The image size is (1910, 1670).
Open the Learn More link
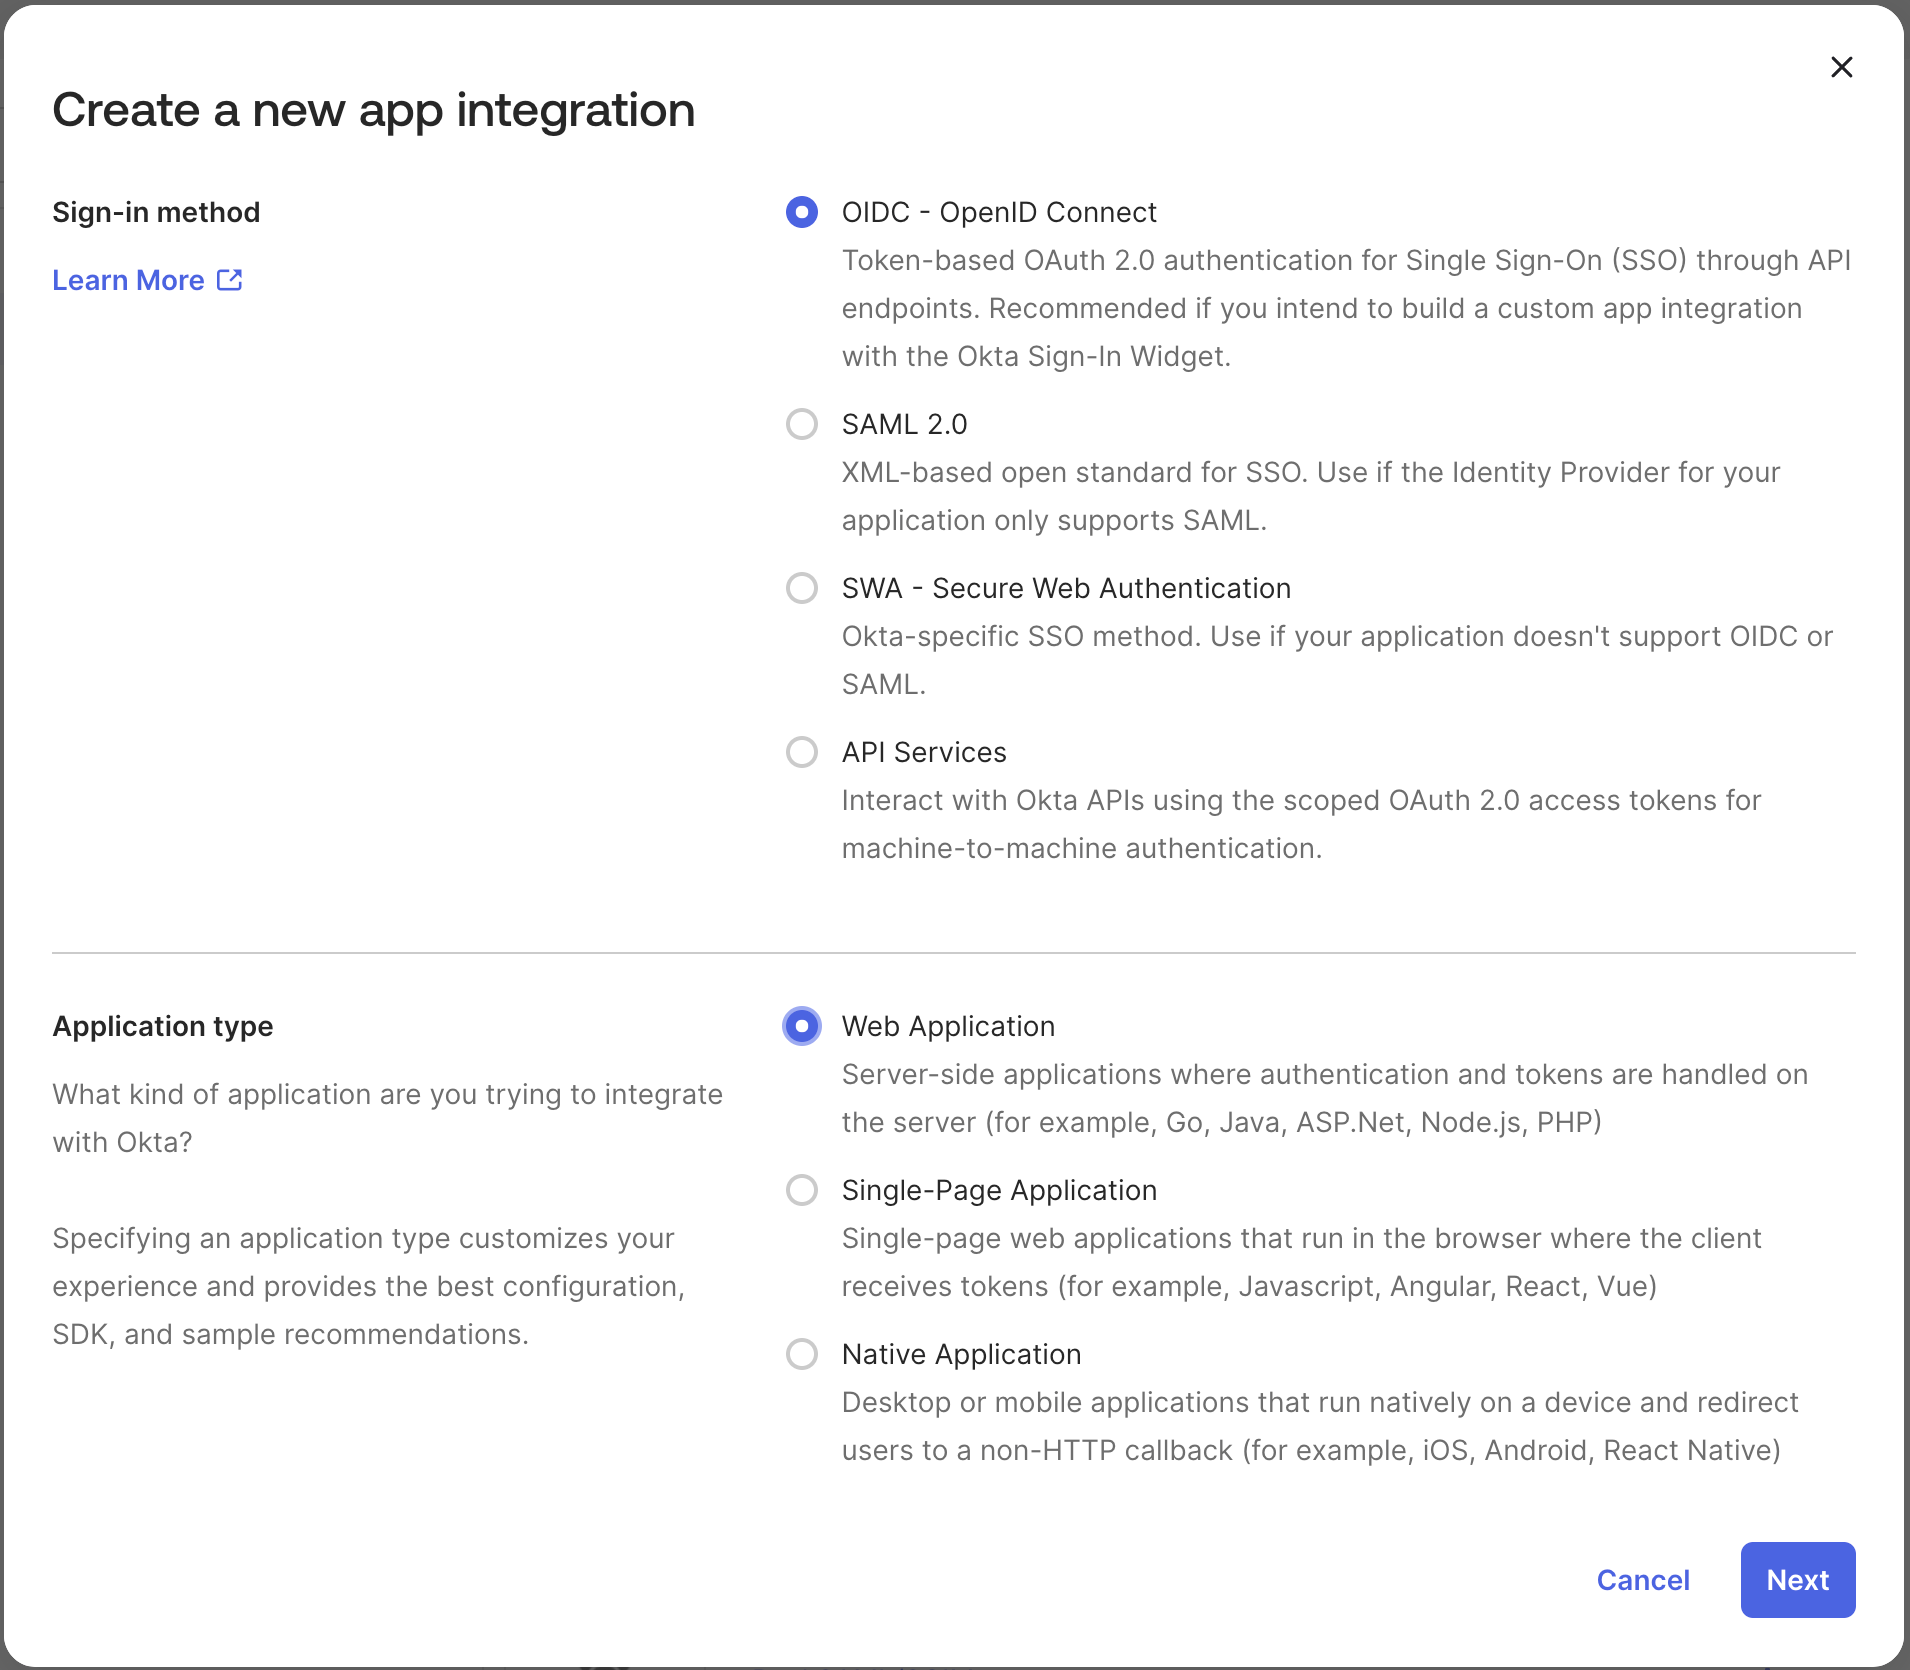point(128,280)
